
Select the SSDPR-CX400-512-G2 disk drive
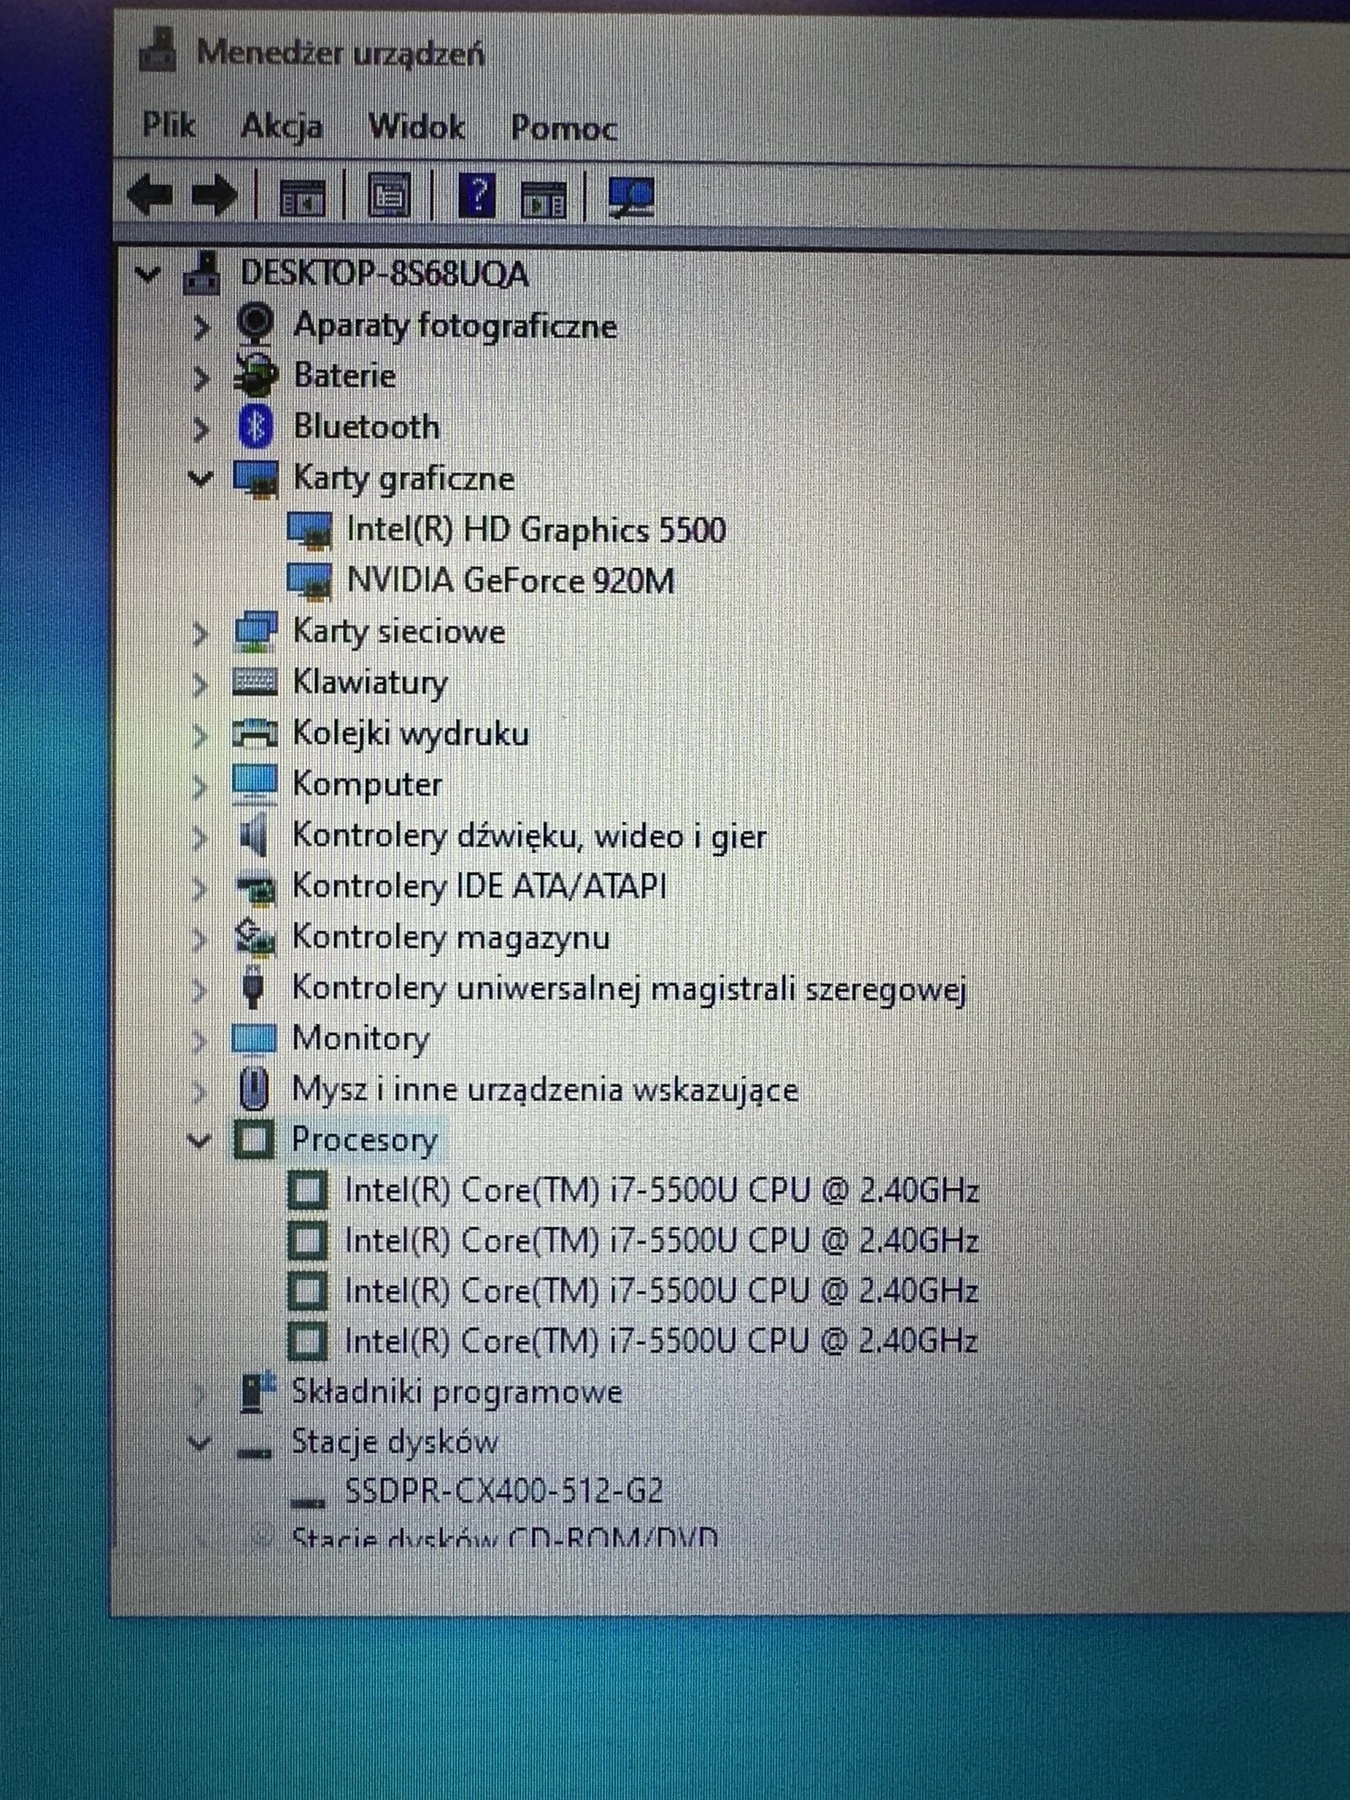click(x=503, y=1491)
